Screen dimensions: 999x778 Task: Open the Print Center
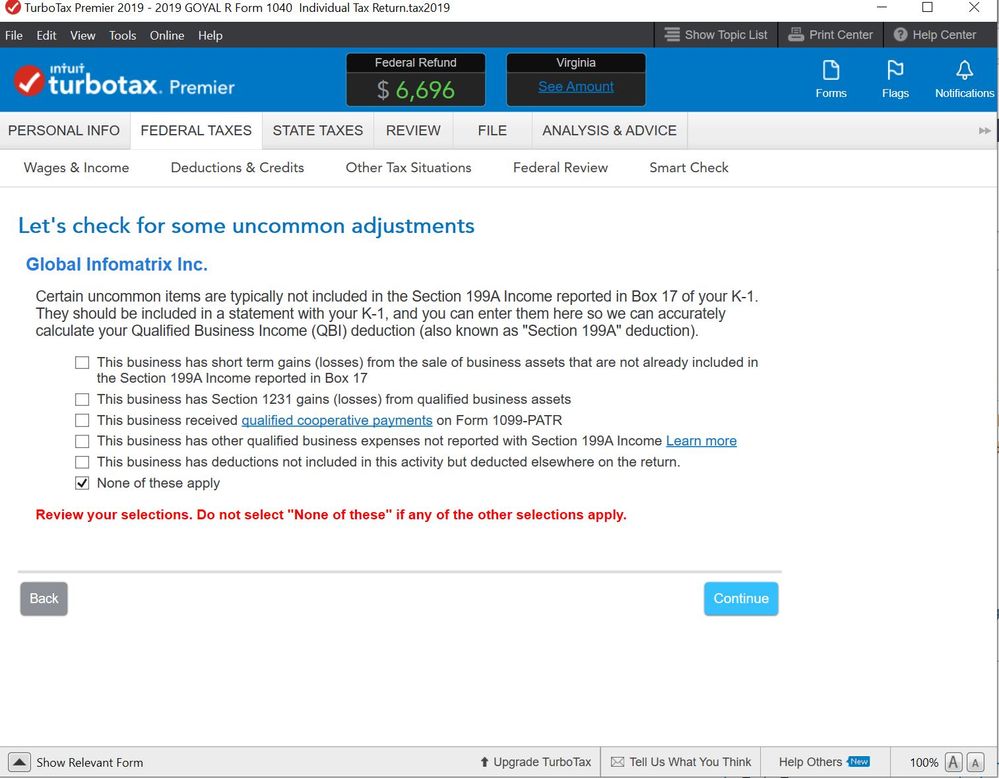pyautogui.click(x=830, y=35)
